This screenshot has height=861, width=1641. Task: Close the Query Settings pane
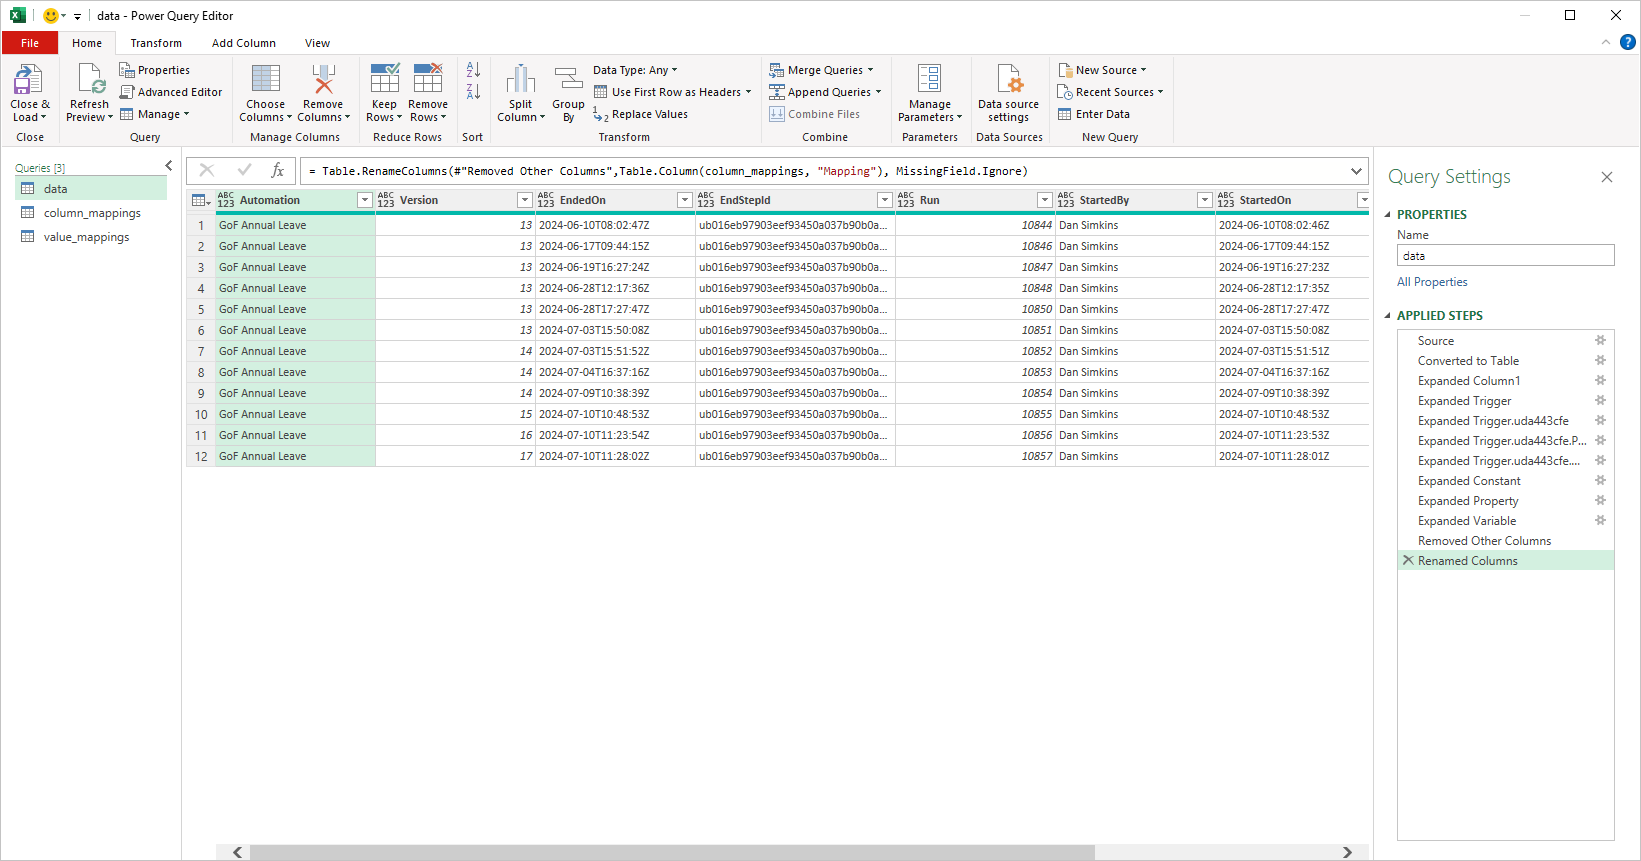coord(1607,177)
